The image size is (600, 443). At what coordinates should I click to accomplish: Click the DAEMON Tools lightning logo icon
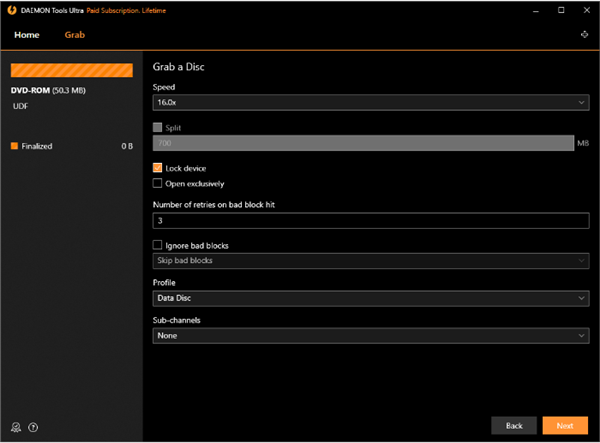[12, 10]
